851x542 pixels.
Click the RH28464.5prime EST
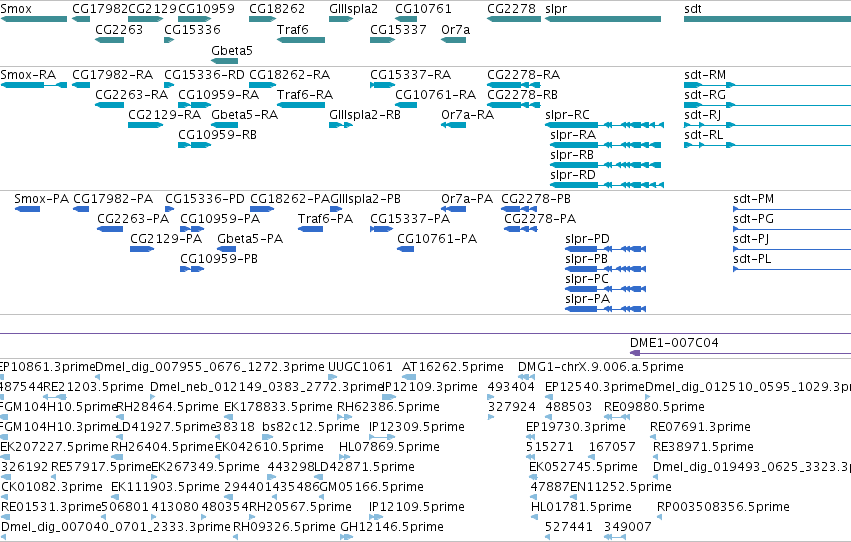tap(119, 417)
